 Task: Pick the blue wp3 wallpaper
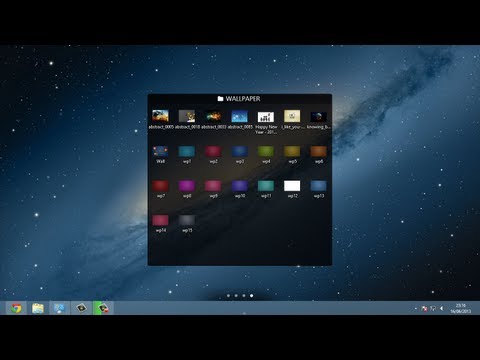point(240,151)
